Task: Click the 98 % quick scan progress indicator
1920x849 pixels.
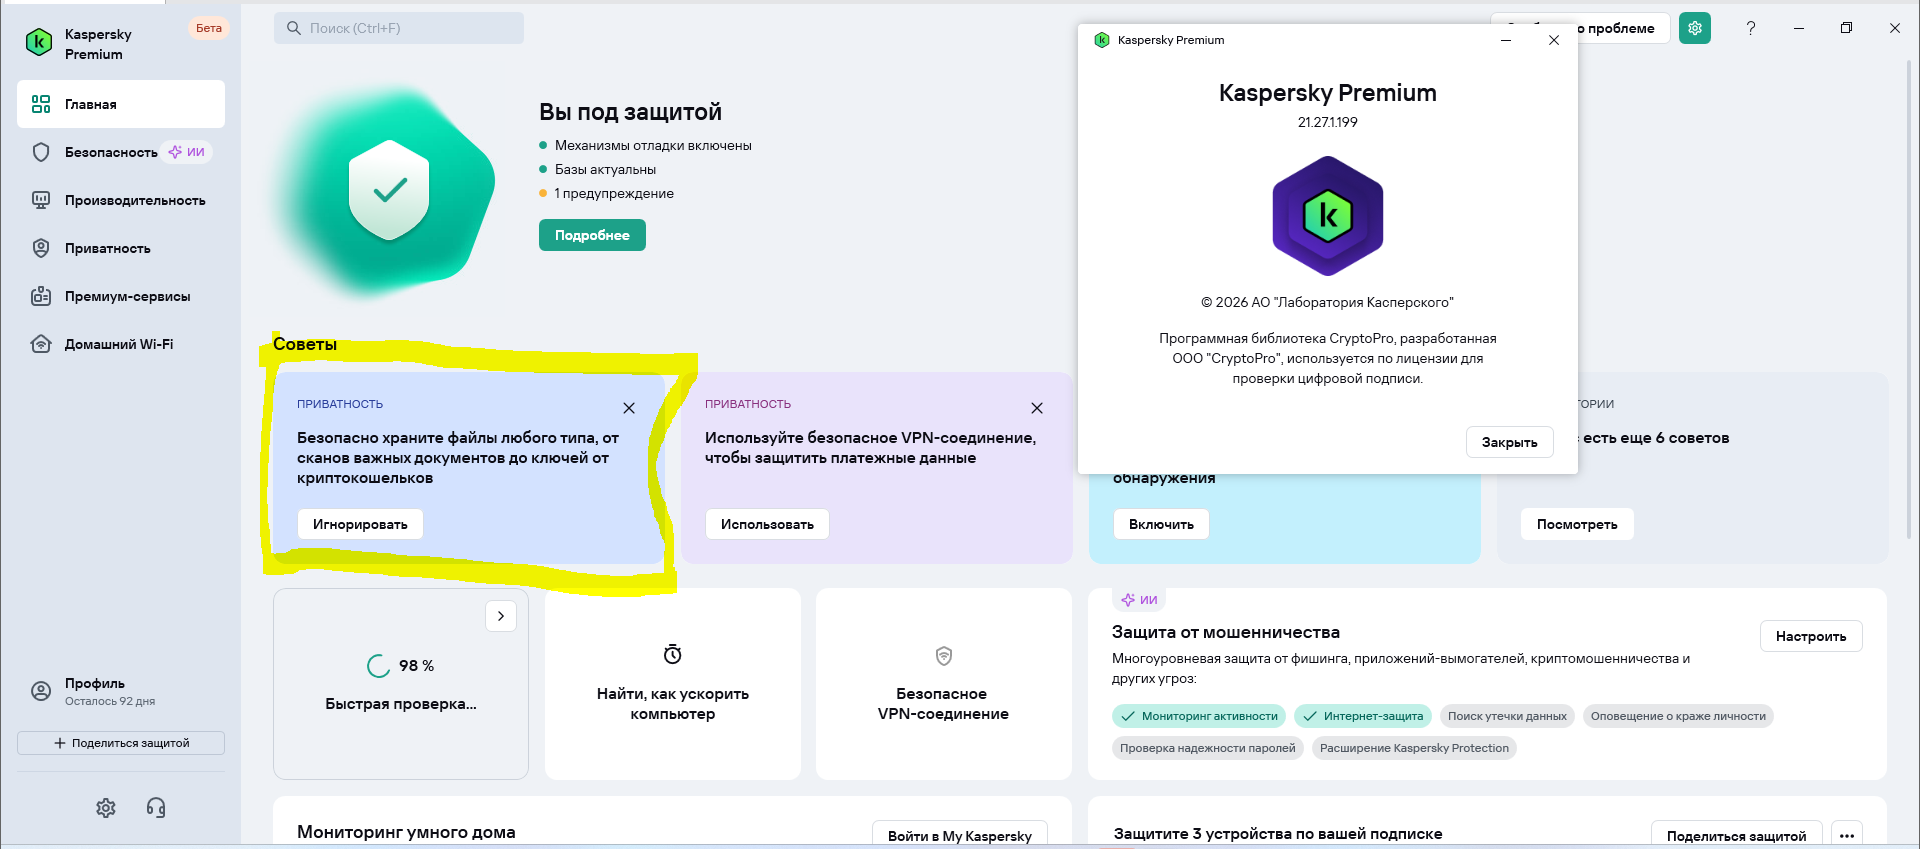Action: click(401, 666)
